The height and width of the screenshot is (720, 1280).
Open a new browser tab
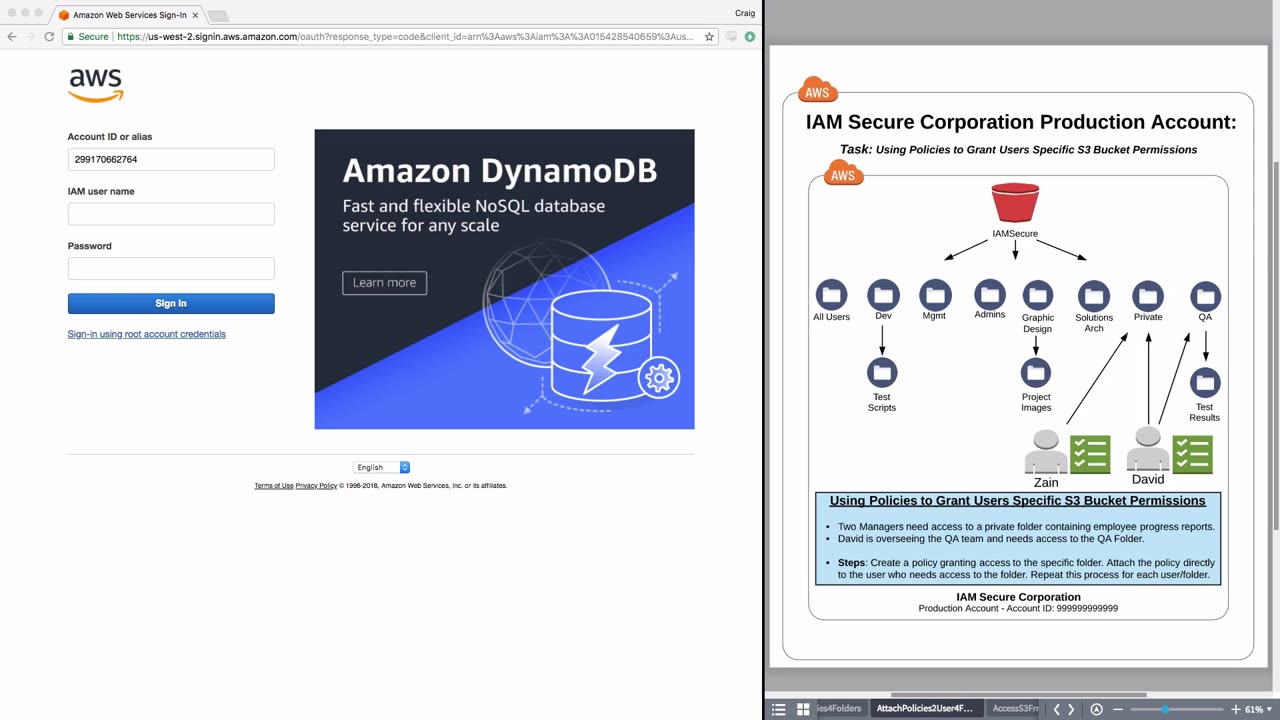[217, 16]
